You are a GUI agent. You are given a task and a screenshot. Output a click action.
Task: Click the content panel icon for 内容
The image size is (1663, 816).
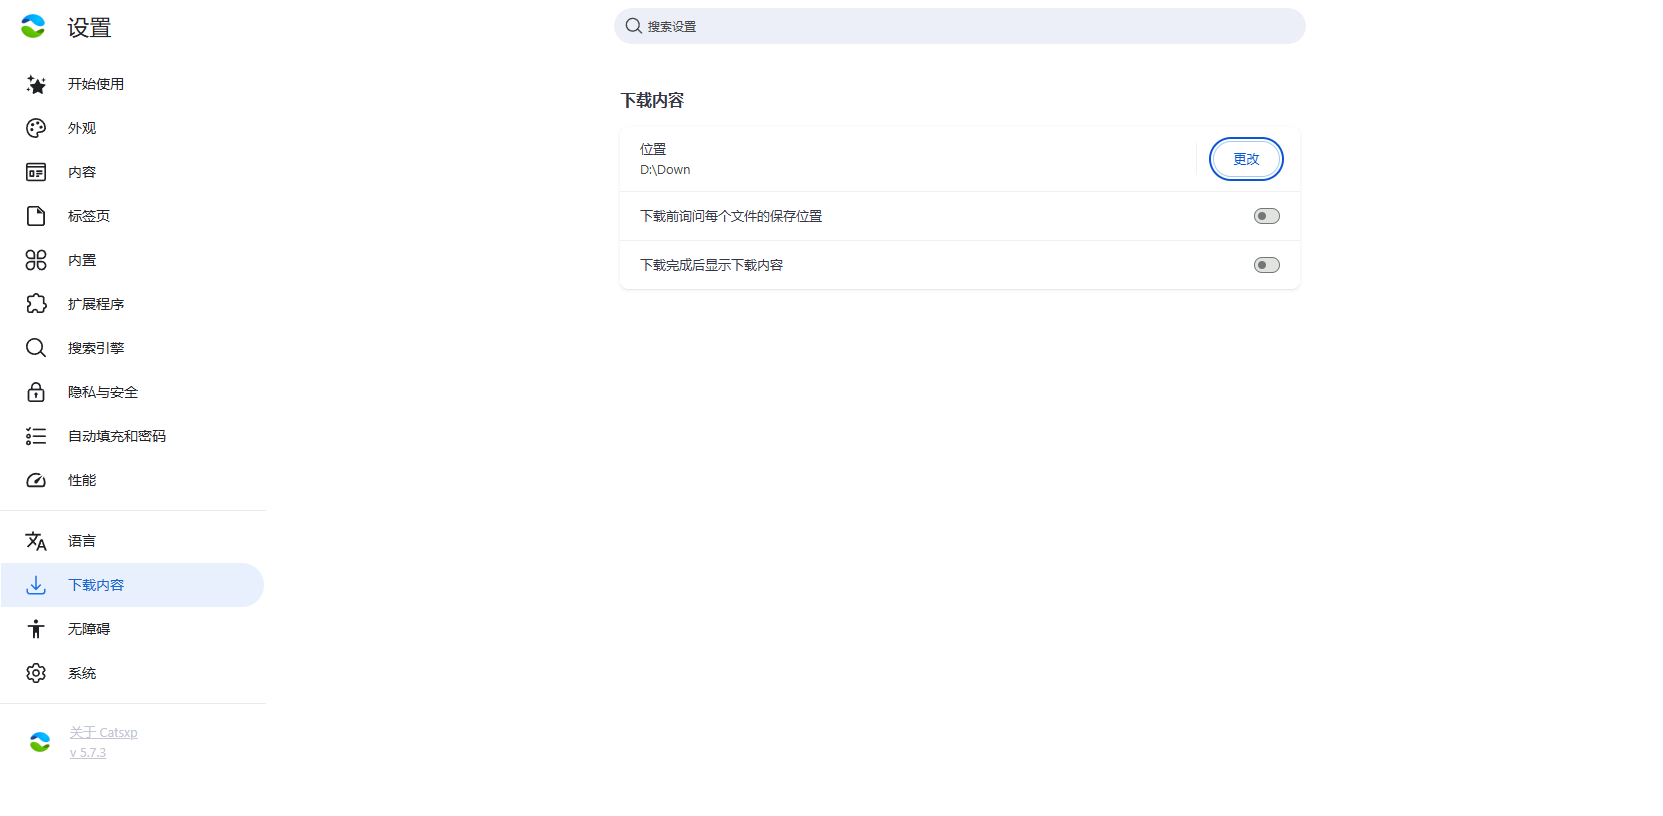click(36, 172)
